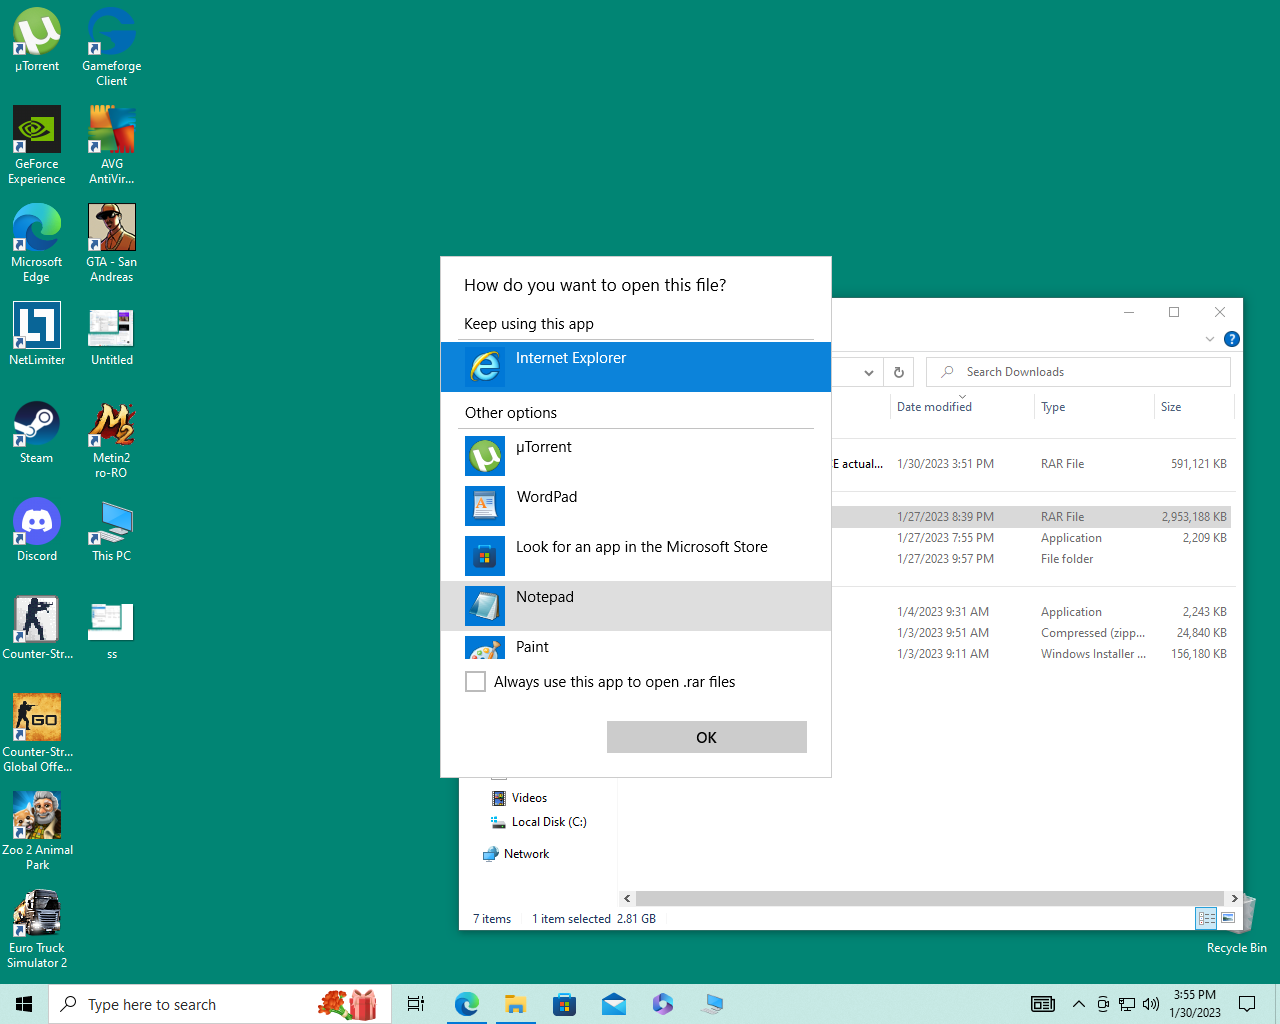Select the Counter-Strike Global Offensive desktop icon
The image size is (1280, 1024).
point(37,734)
